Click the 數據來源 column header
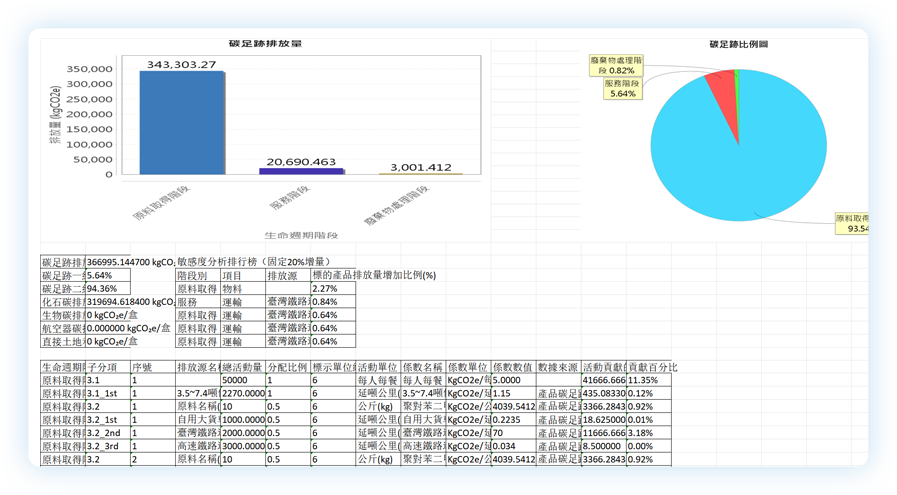897x495 pixels. coord(558,367)
